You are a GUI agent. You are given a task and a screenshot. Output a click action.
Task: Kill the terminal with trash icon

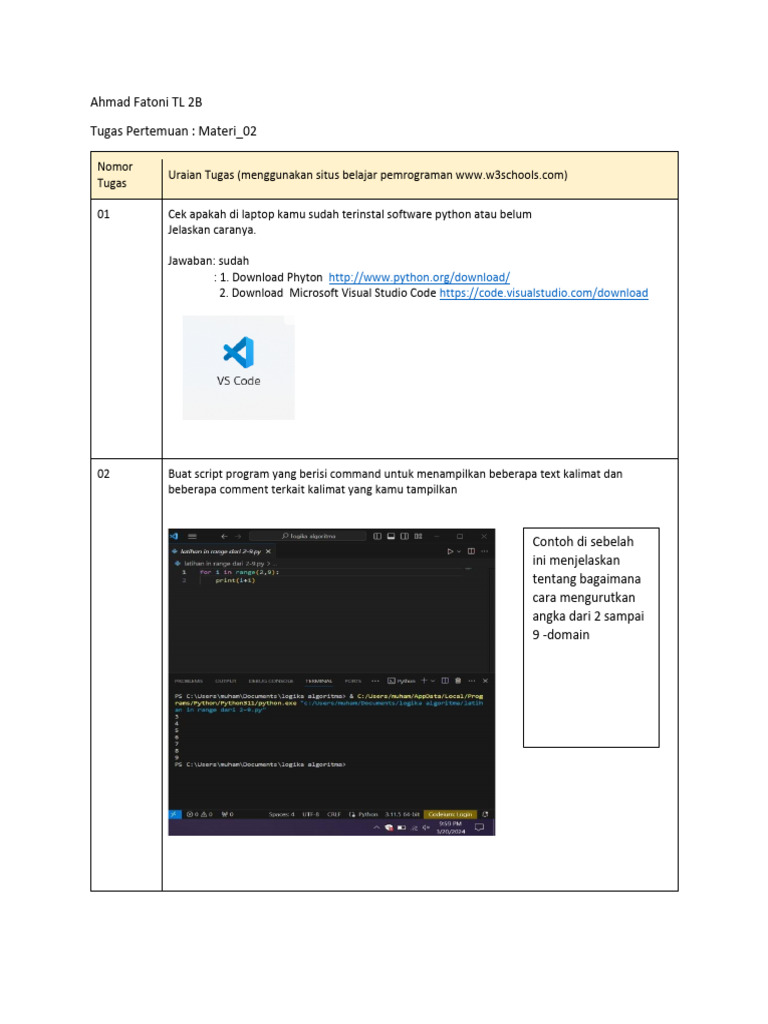click(x=458, y=681)
